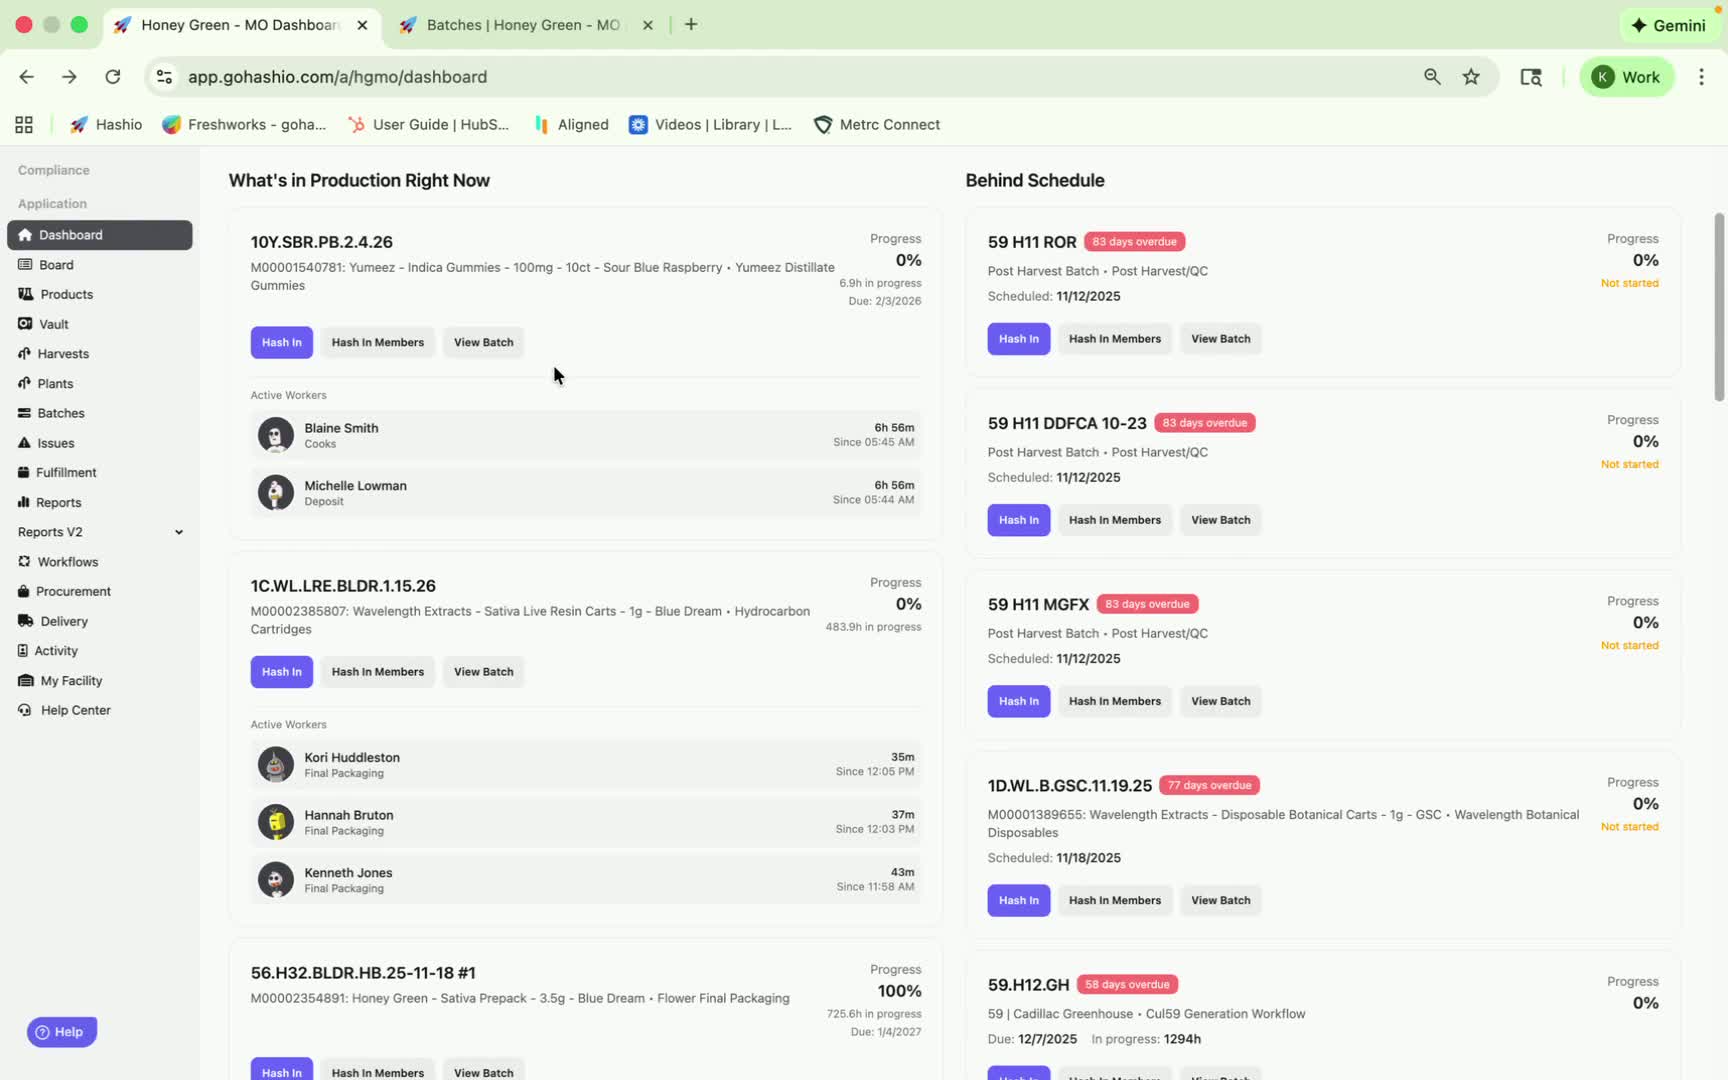This screenshot has height=1080, width=1728.
Task: Open the Work profile button
Action: 1626,77
